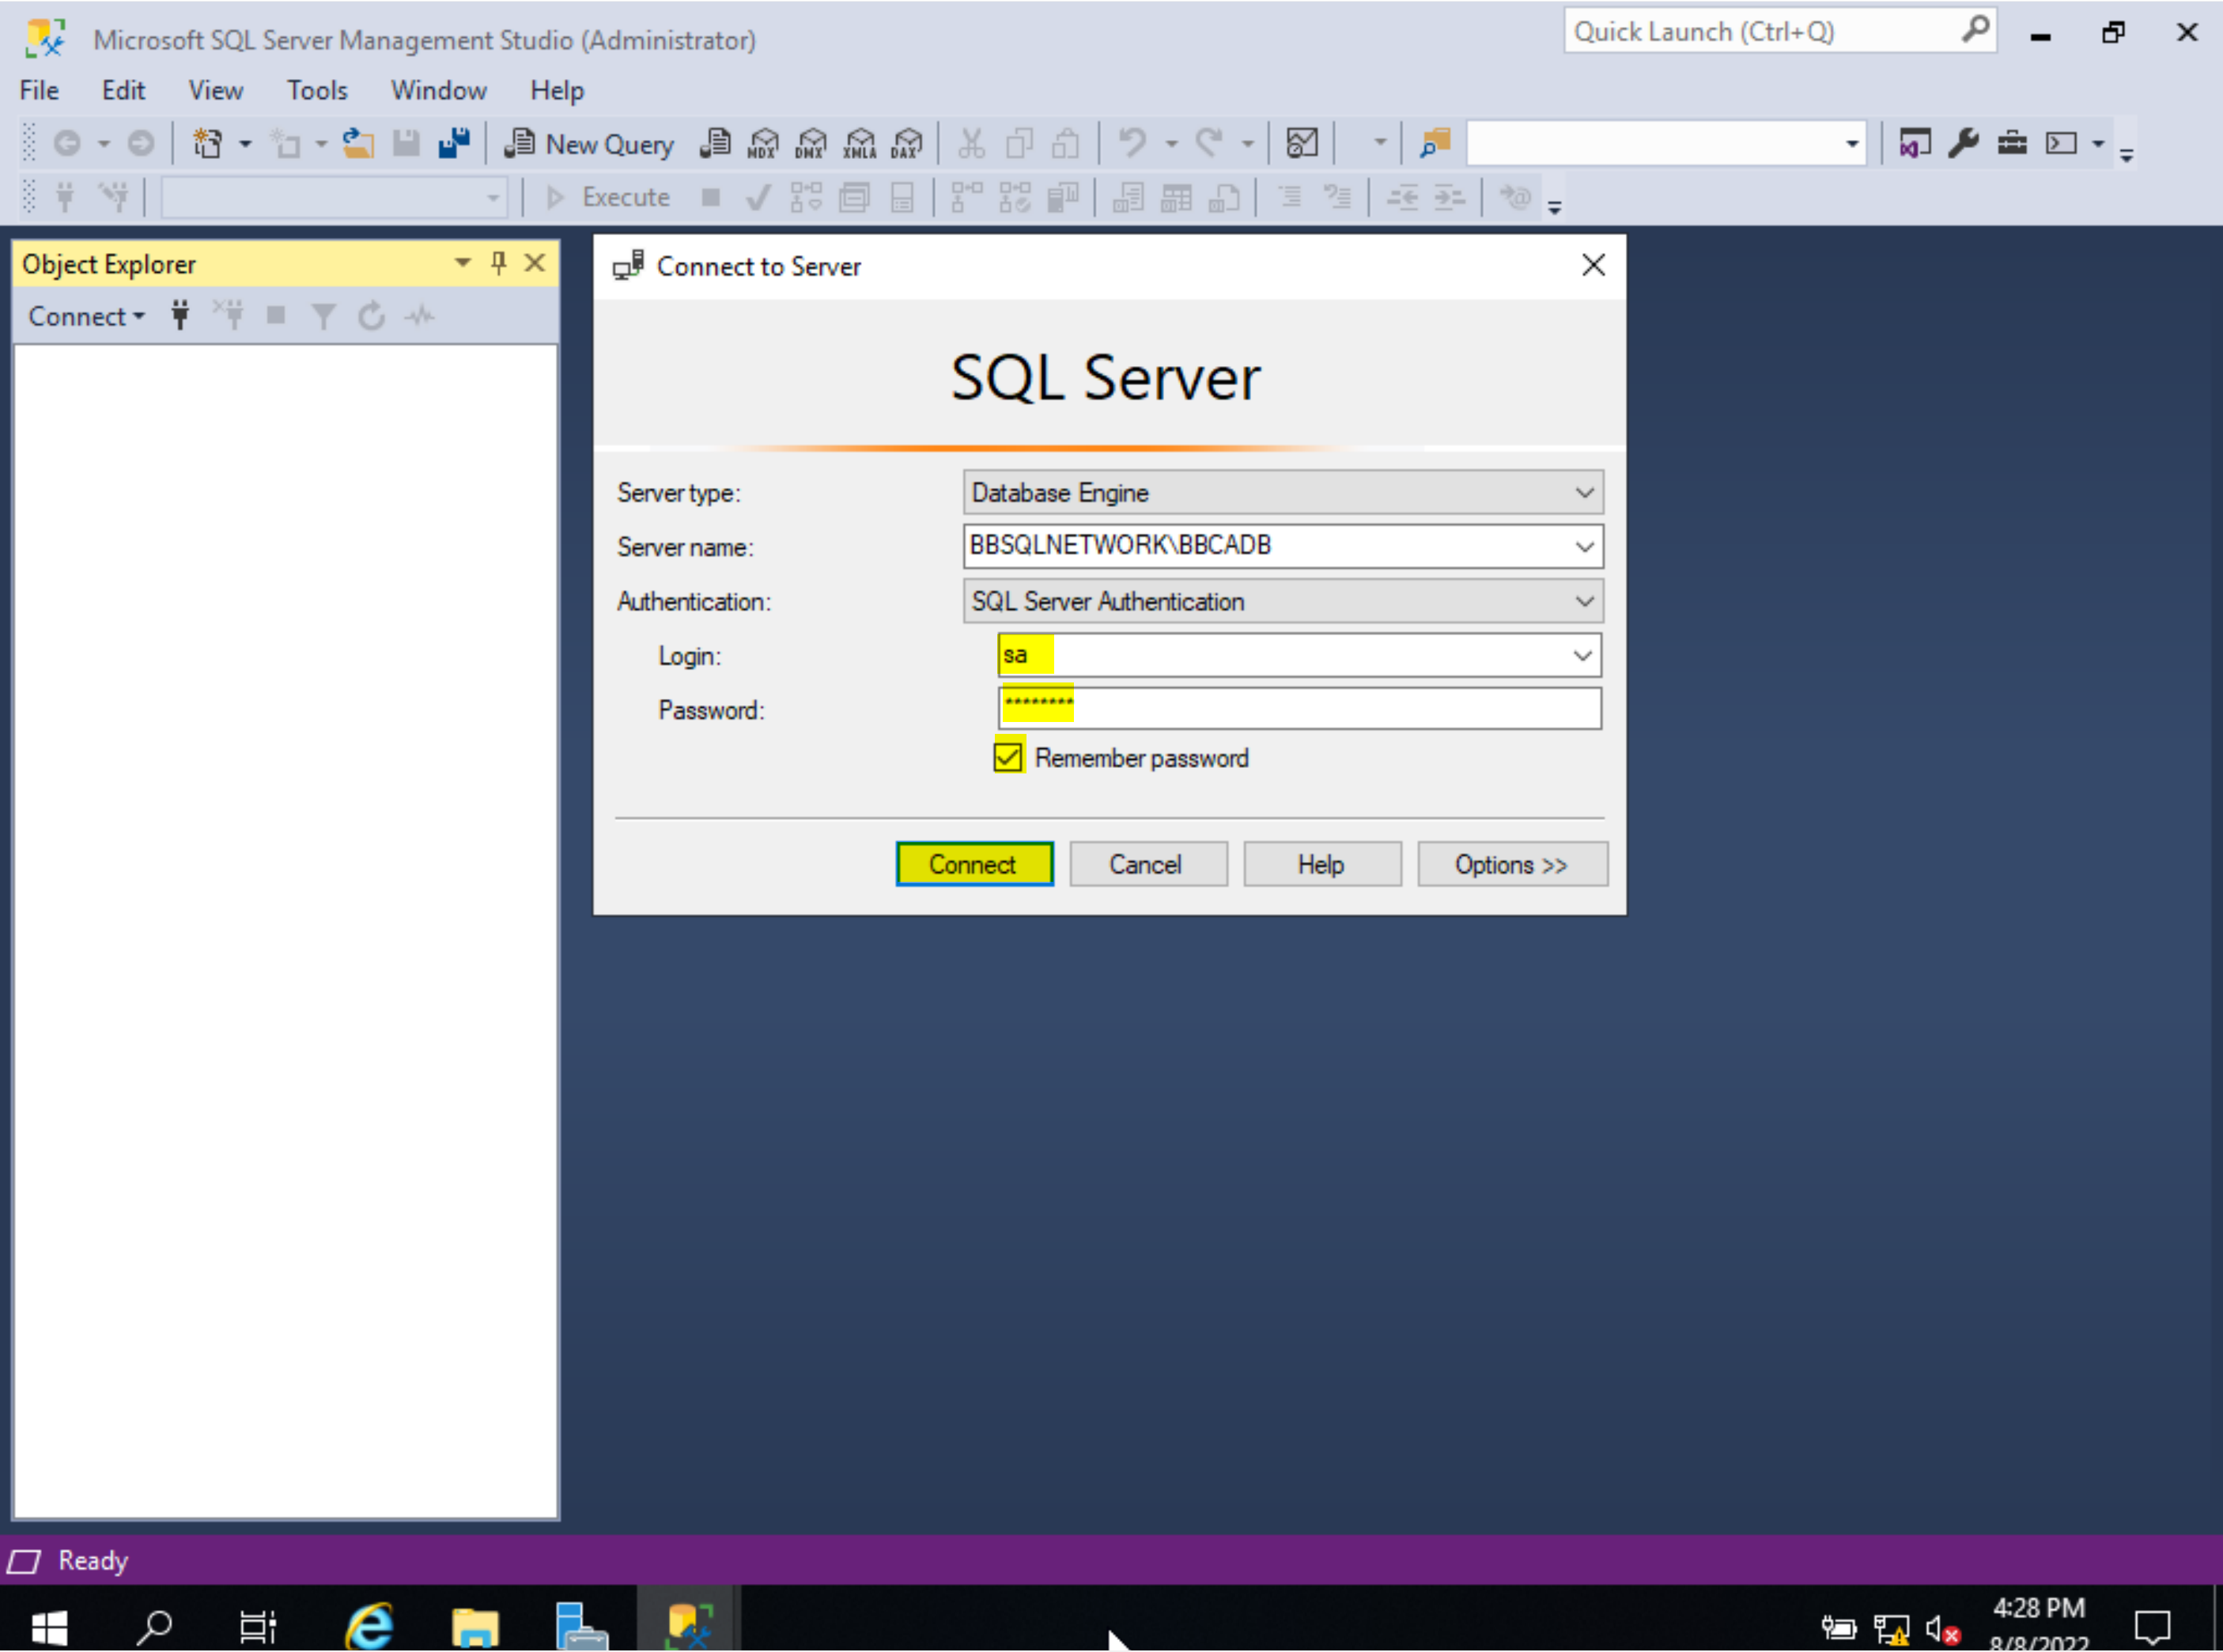Click the Navigate Backward arrow icon
This screenshot has height=1652, width=2223.
(x=67, y=143)
